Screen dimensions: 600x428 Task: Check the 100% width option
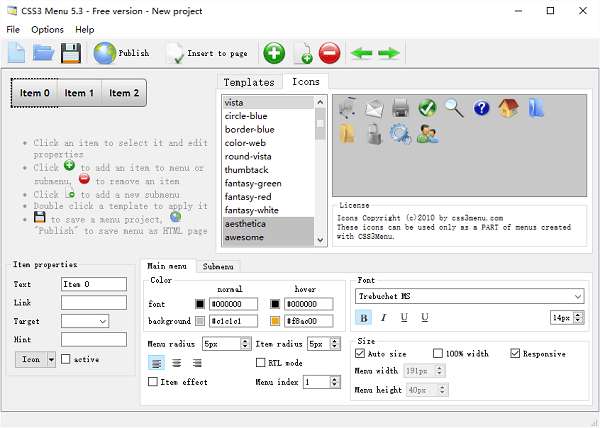[x=438, y=354]
